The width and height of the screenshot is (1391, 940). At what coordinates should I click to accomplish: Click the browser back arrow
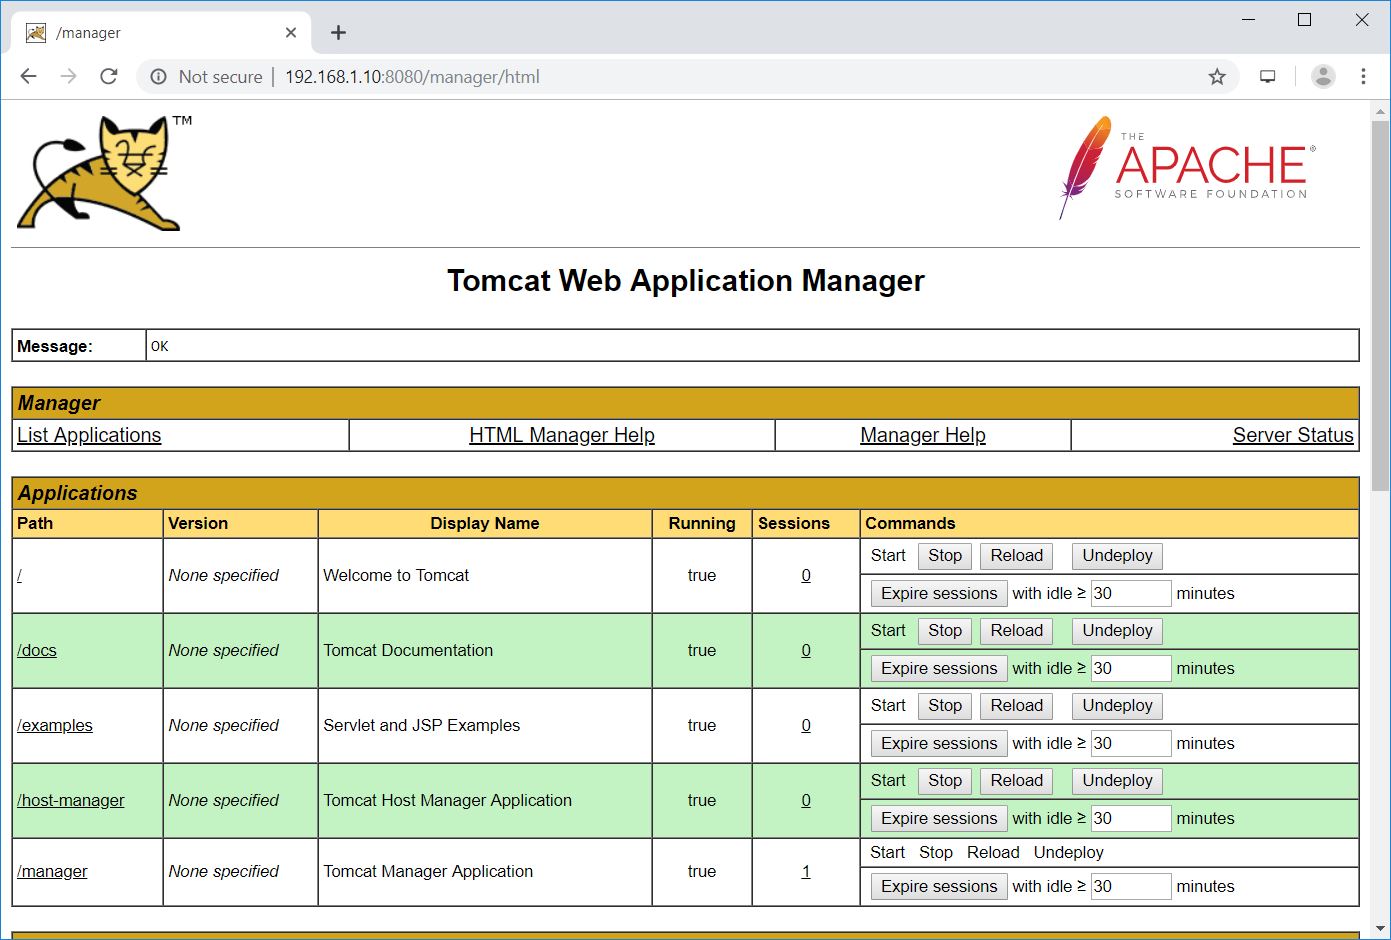(x=28, y=77)
